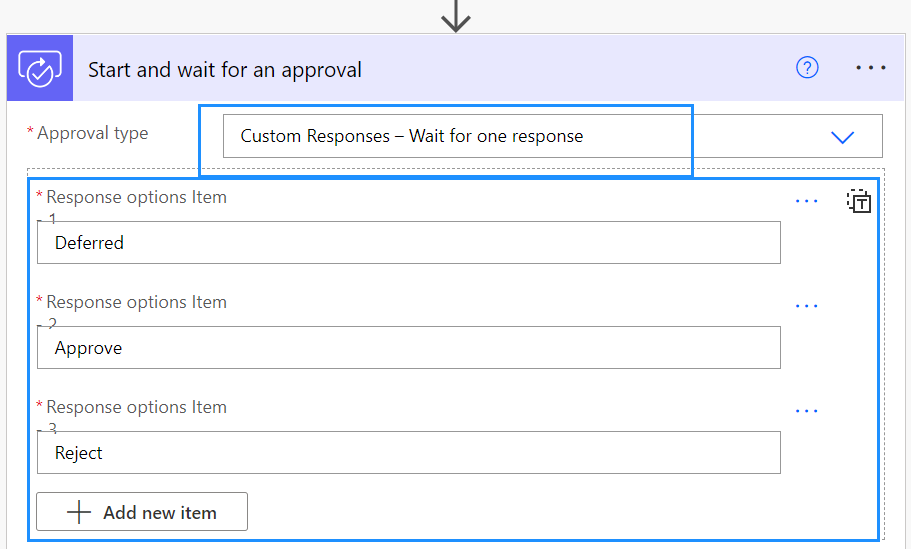This screenshot has height=549, width=911.
Task: Open help for approval action
Action: click(807, 68)
